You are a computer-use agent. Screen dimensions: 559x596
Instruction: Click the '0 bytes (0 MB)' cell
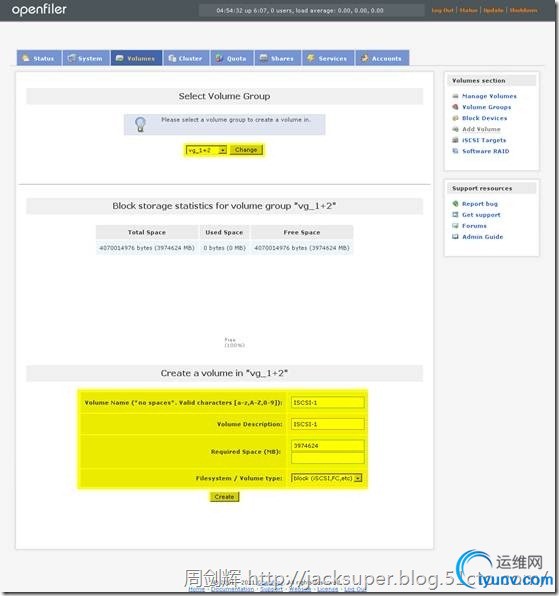(225, 248)
